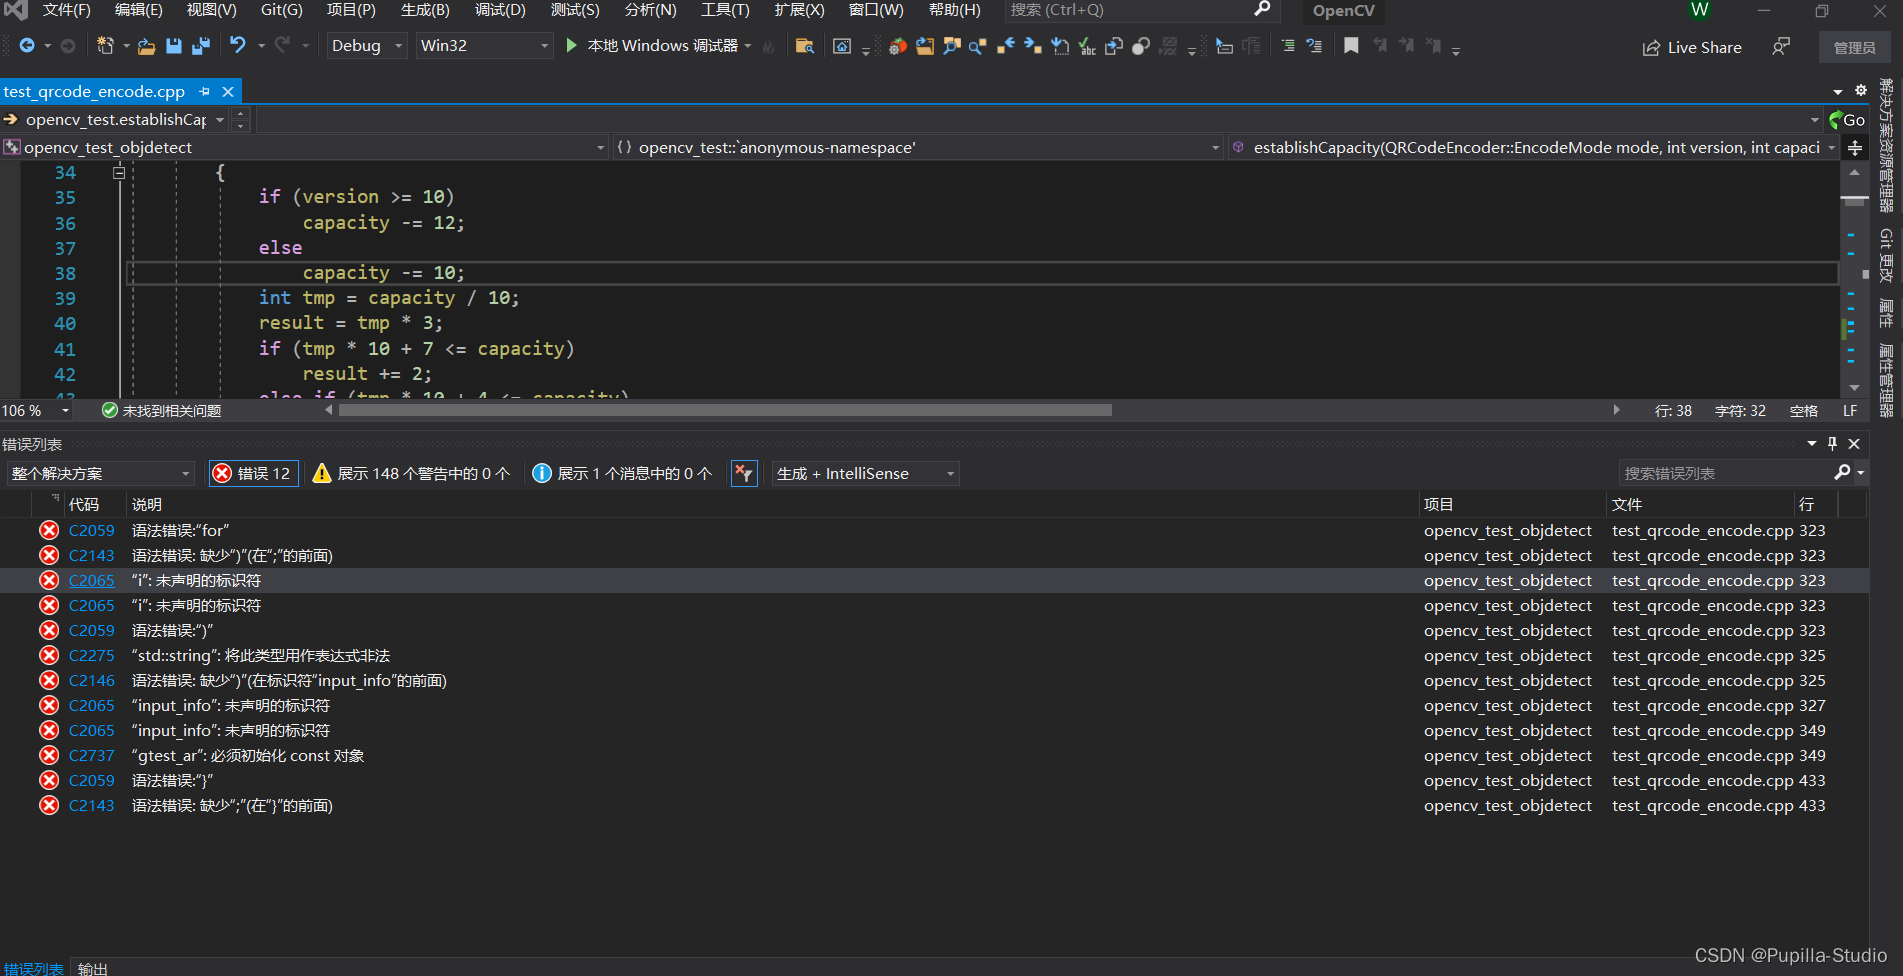This screenshot has width=1903, height=976.
Task: Click the Visual Assist tomato icon
Action: click(x=898, y=46)
